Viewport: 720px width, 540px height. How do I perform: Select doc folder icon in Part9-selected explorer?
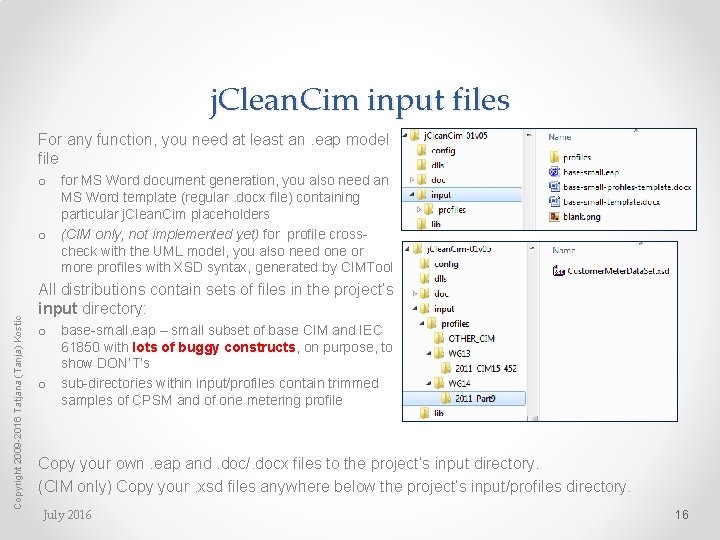(x=425, y=293)
